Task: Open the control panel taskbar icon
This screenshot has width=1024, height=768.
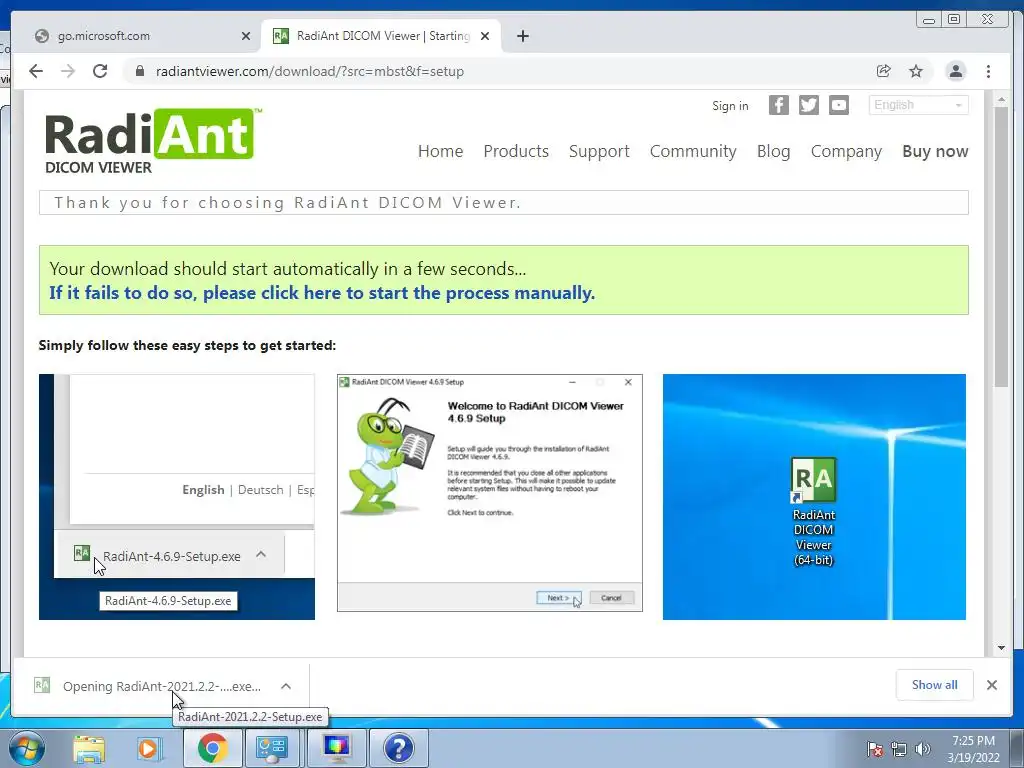Action: 272,748
